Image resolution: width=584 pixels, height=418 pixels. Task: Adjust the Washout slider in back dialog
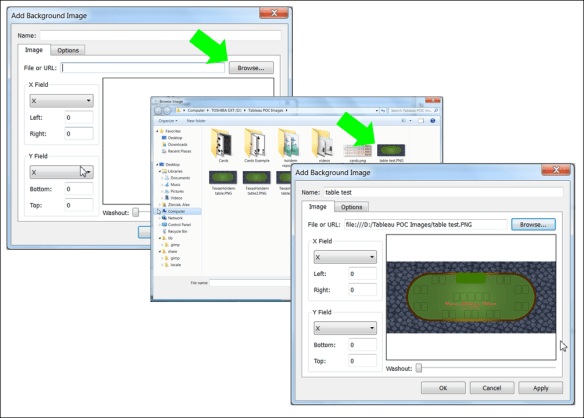pos(136,212)
